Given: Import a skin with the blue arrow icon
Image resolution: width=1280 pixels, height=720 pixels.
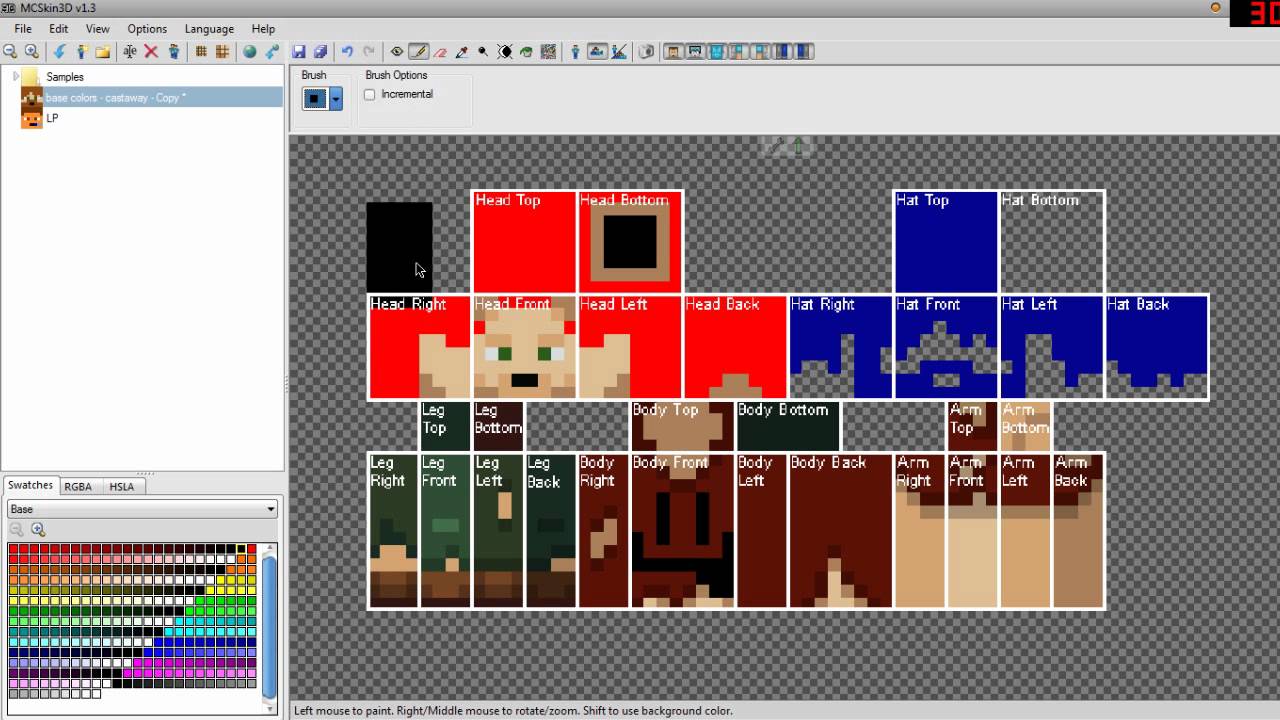Looking at the screenshot, I should click(59, 52).
